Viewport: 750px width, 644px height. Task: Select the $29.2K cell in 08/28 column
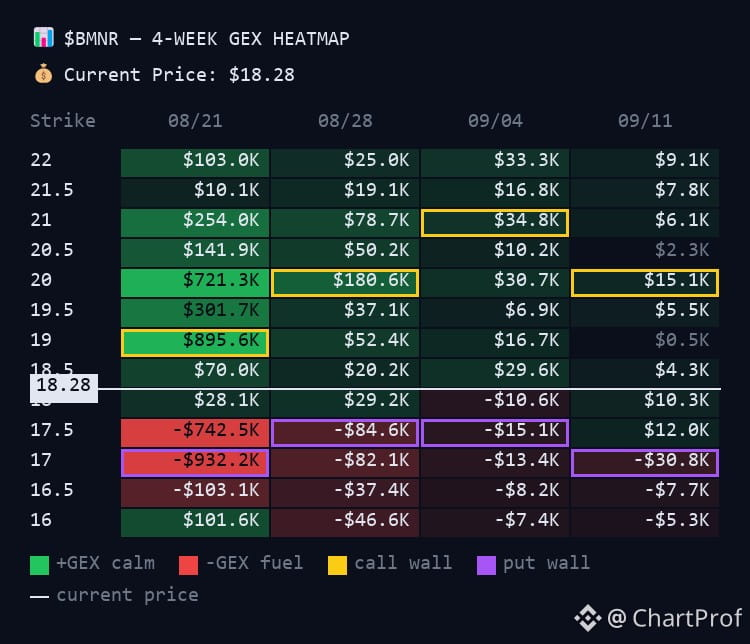coord(345,403)
